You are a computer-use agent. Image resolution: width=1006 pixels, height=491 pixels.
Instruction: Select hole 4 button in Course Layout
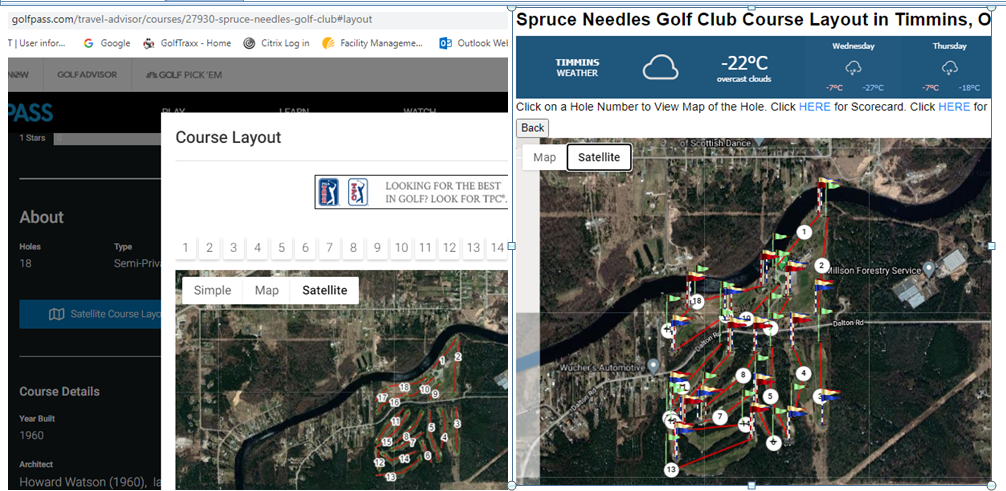coord(257,247)
